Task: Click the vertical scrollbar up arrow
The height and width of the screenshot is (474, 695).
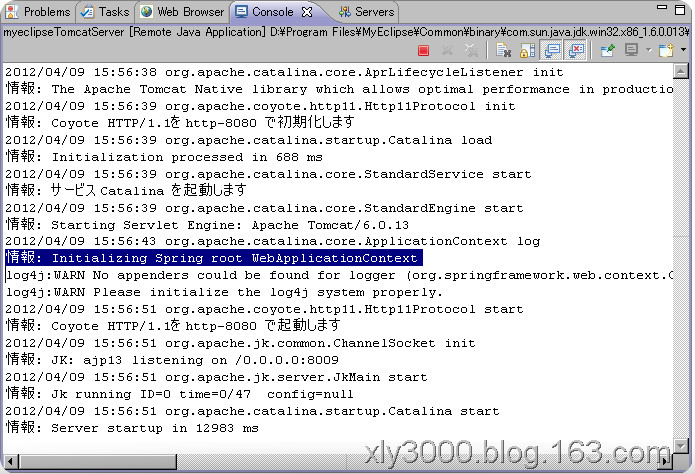Action: pyautogui.click(x=680, y=71)
